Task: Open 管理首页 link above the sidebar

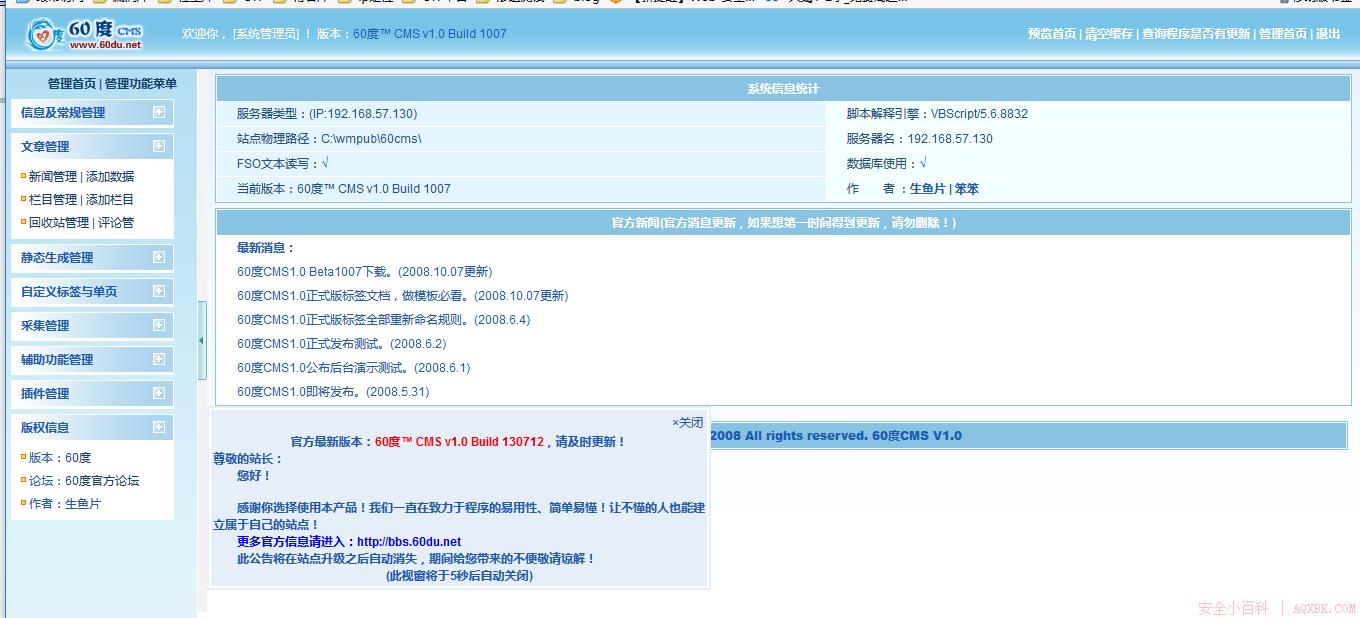Action: tap(72, 84)
